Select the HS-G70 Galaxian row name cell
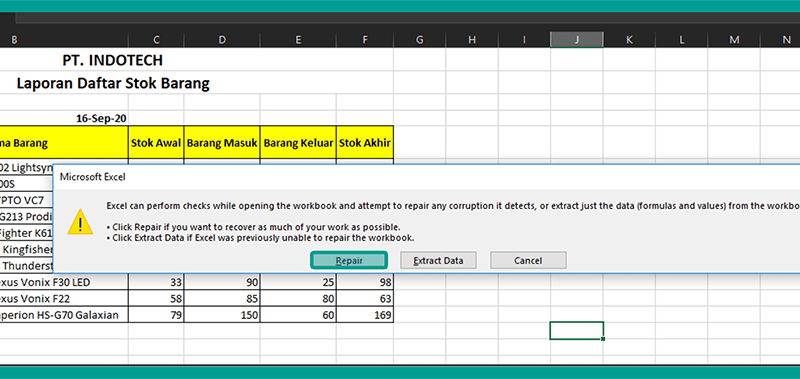 pos(64,315)
